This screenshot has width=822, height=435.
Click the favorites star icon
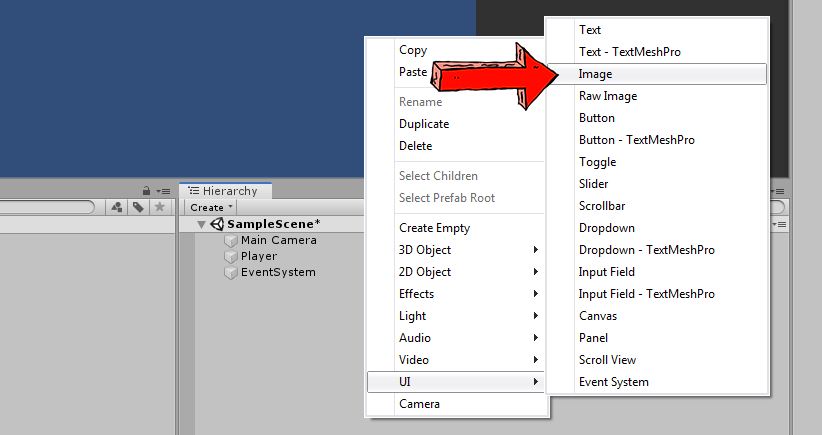click(x=158, y=207)
